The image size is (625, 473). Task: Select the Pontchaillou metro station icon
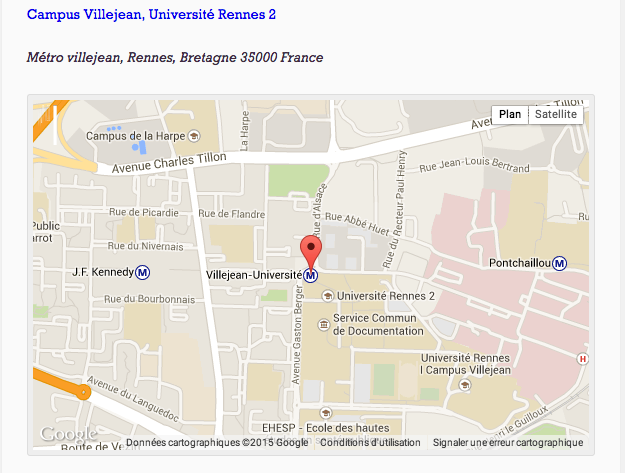(560, 263)
